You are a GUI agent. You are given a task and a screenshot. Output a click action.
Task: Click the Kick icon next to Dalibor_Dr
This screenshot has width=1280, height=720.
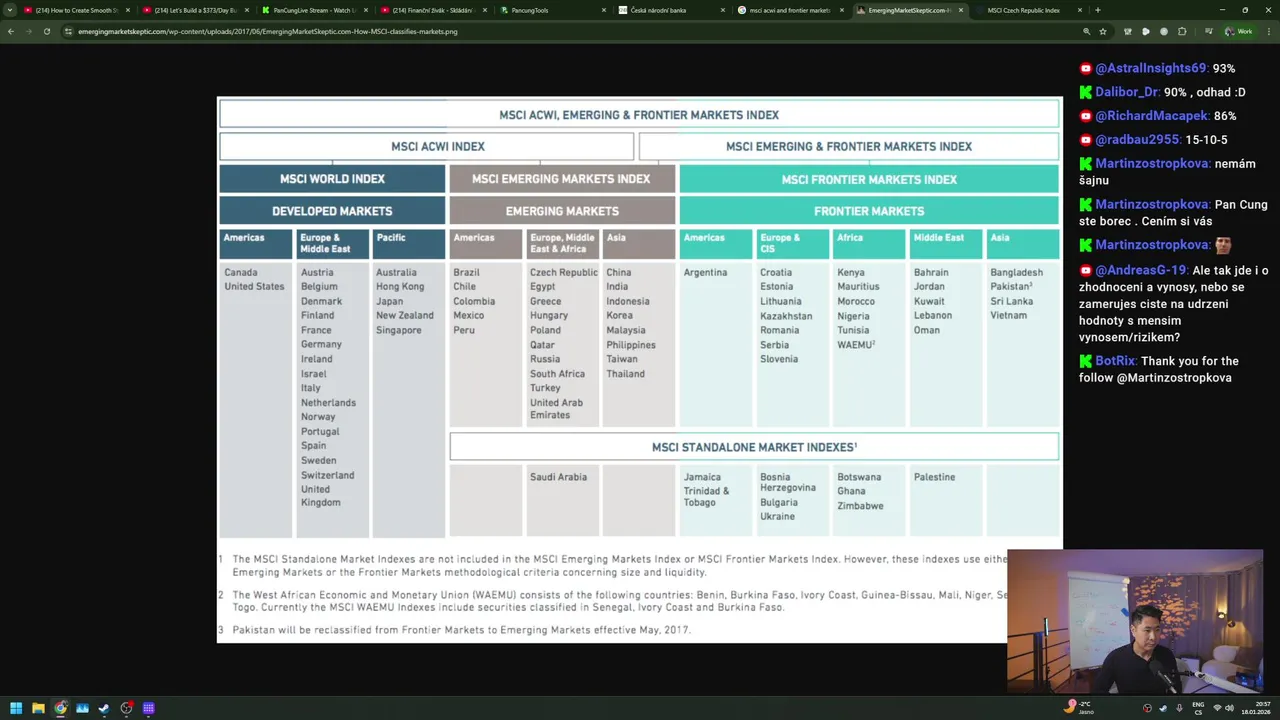point(1085,92)
